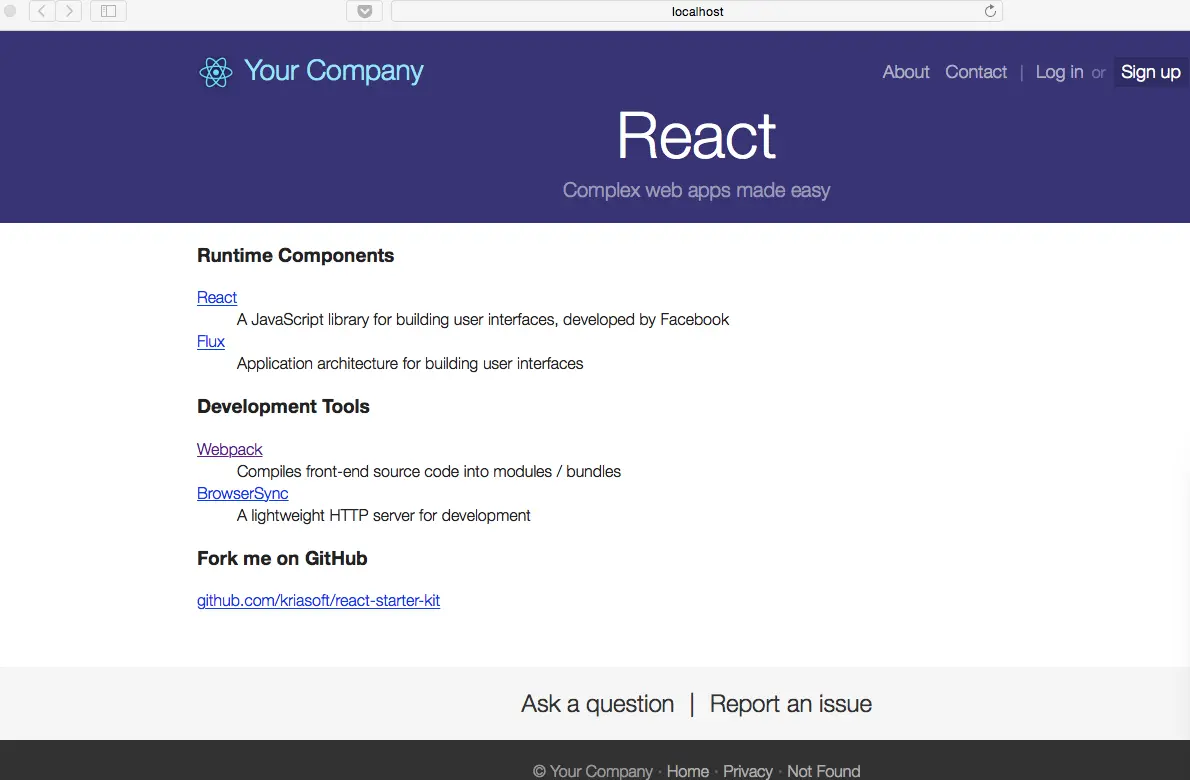Image resolution: width=1190 pixels, height=780 pixels.
Task: Open the footer Home link
Action: click(688, 771)
